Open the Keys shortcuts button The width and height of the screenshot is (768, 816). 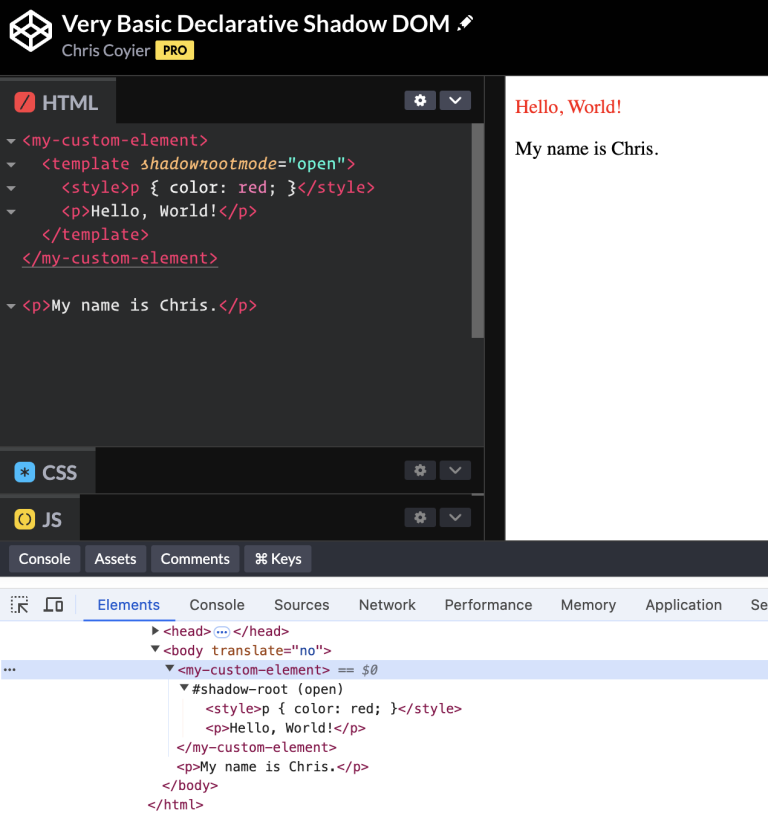click(278, 559)
